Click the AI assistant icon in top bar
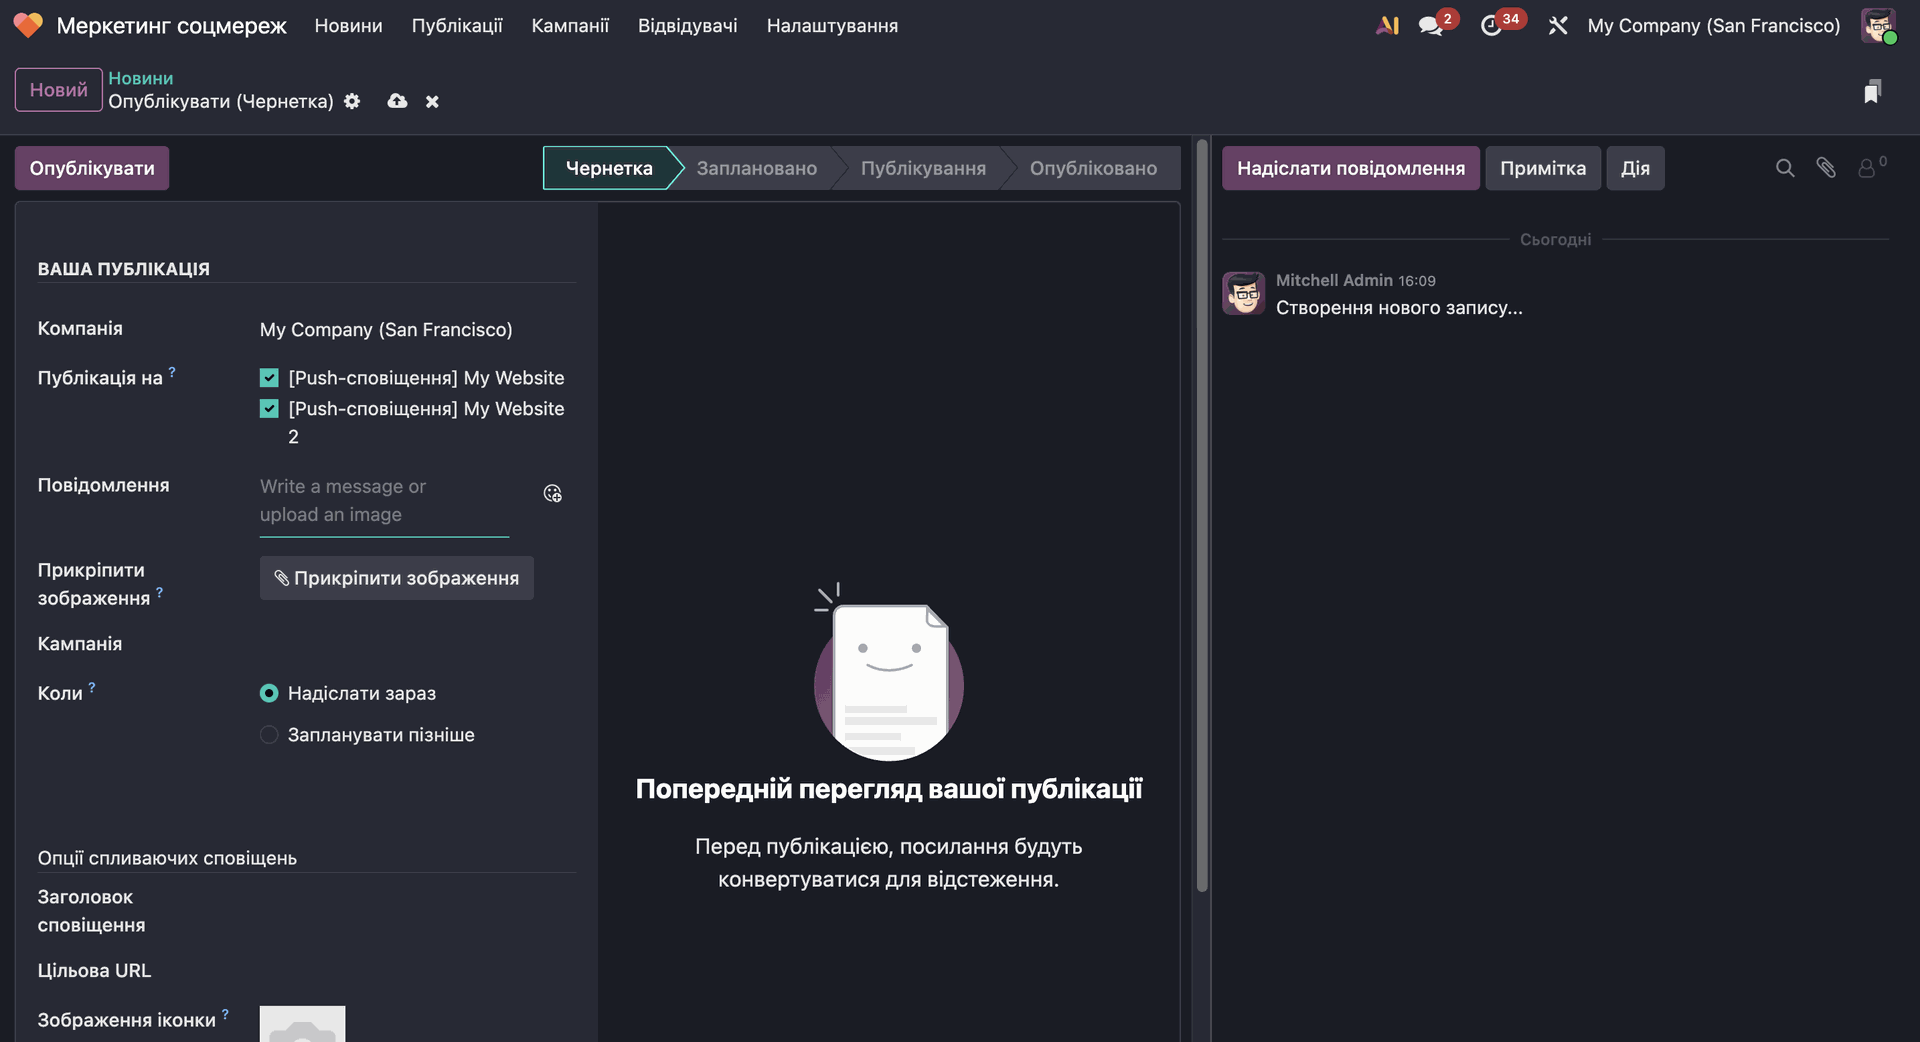The height and width of the screenshot is (1042, 1920). (1387, 26)
